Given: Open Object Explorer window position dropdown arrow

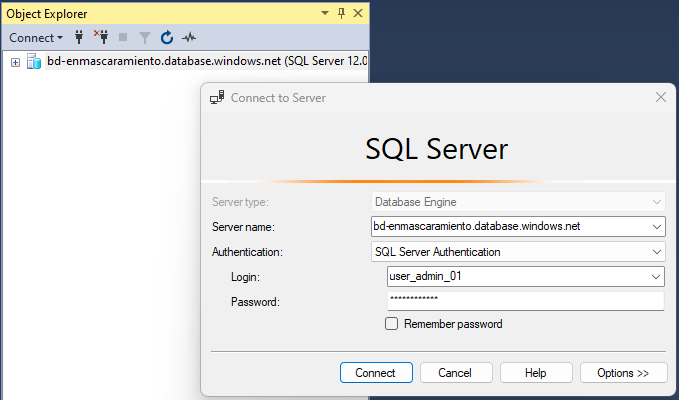Looking at the screenshot, I should (325, 13).
